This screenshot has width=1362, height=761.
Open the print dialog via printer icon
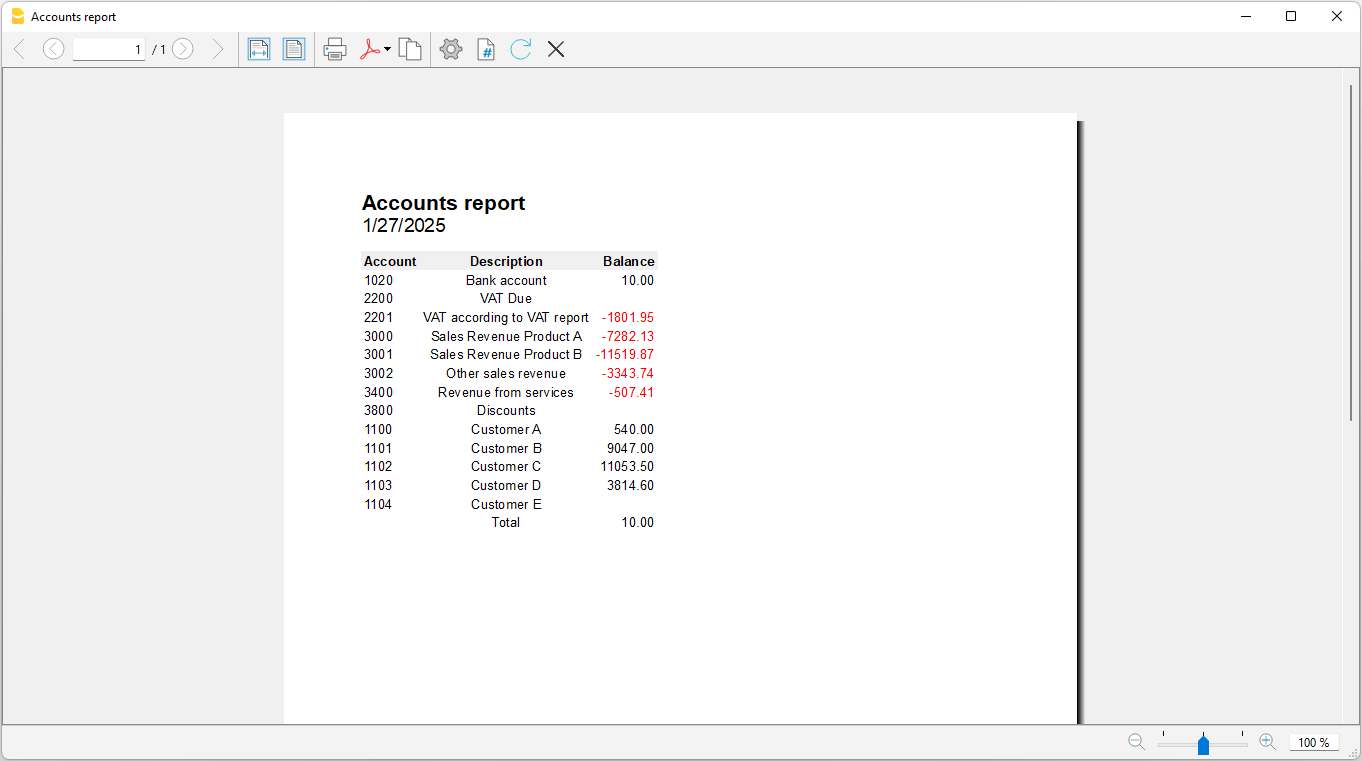(x=334, y=48)
